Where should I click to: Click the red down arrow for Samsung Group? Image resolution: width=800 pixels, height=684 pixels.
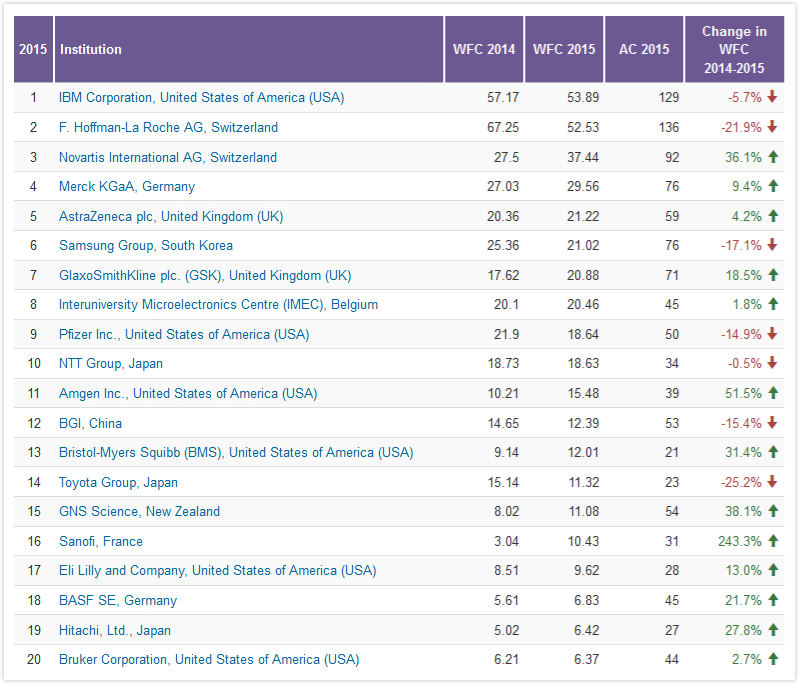coord(772,245)
